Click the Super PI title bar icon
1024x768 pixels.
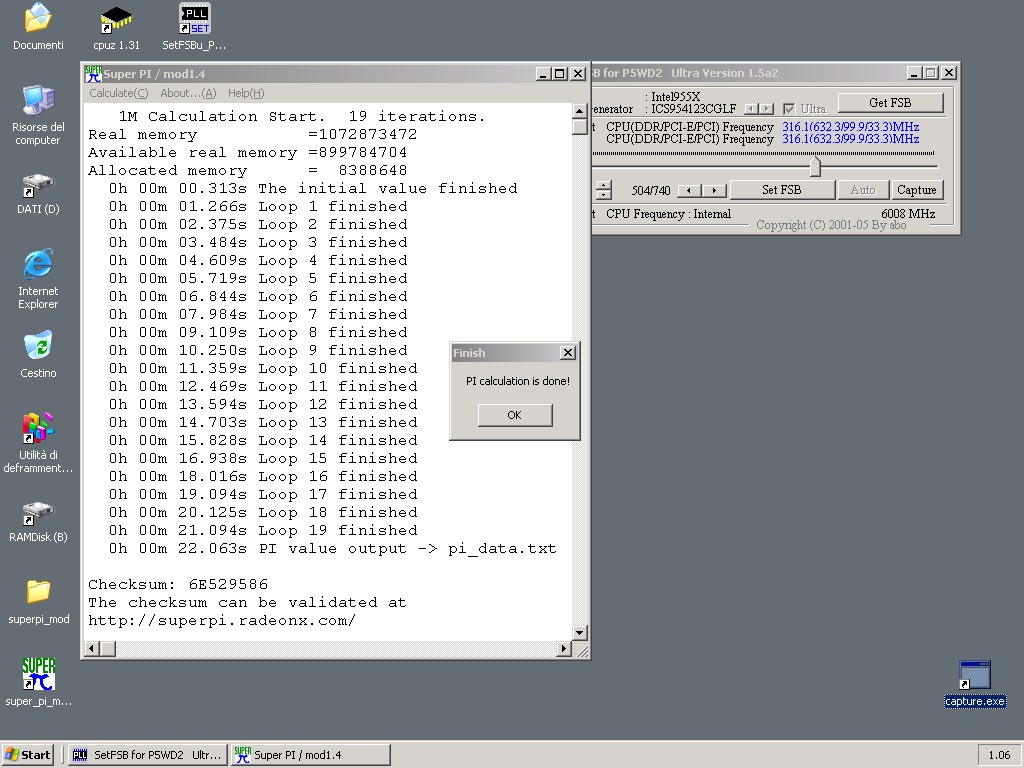93,74
